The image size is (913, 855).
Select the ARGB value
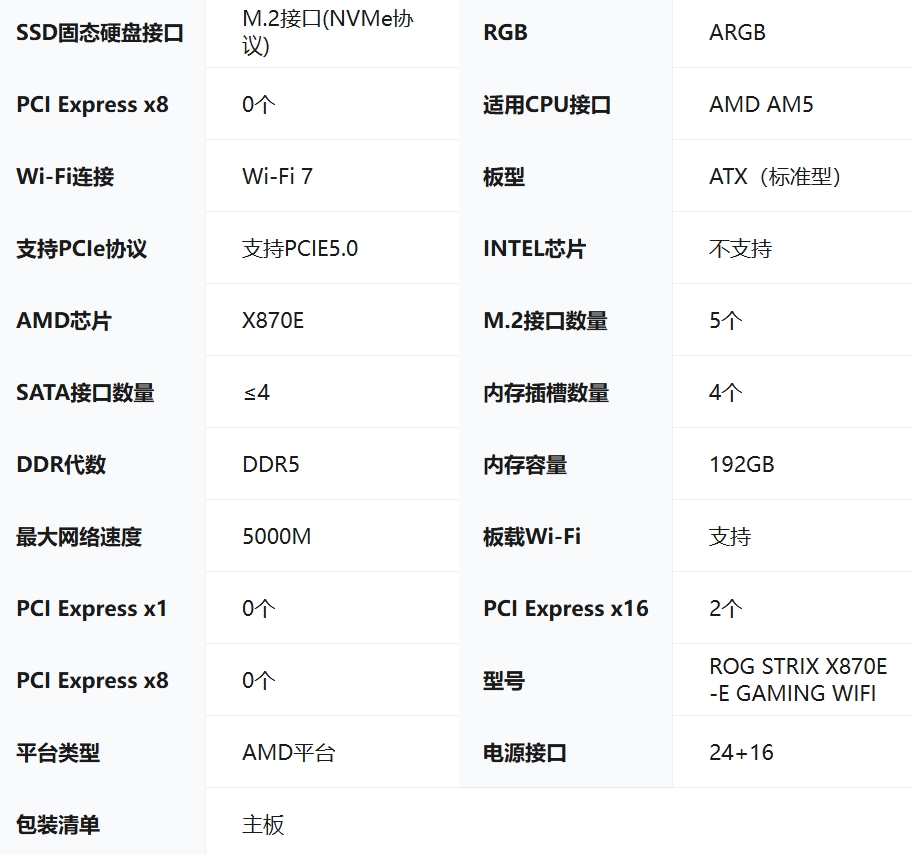(x=737, y=33)
